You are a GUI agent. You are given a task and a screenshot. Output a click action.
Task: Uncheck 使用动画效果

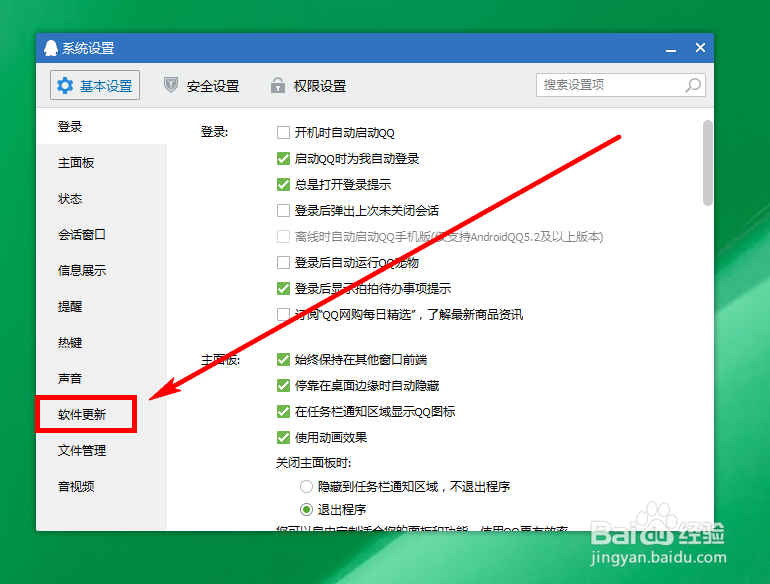pyautogui.click(x=283, y=438)
